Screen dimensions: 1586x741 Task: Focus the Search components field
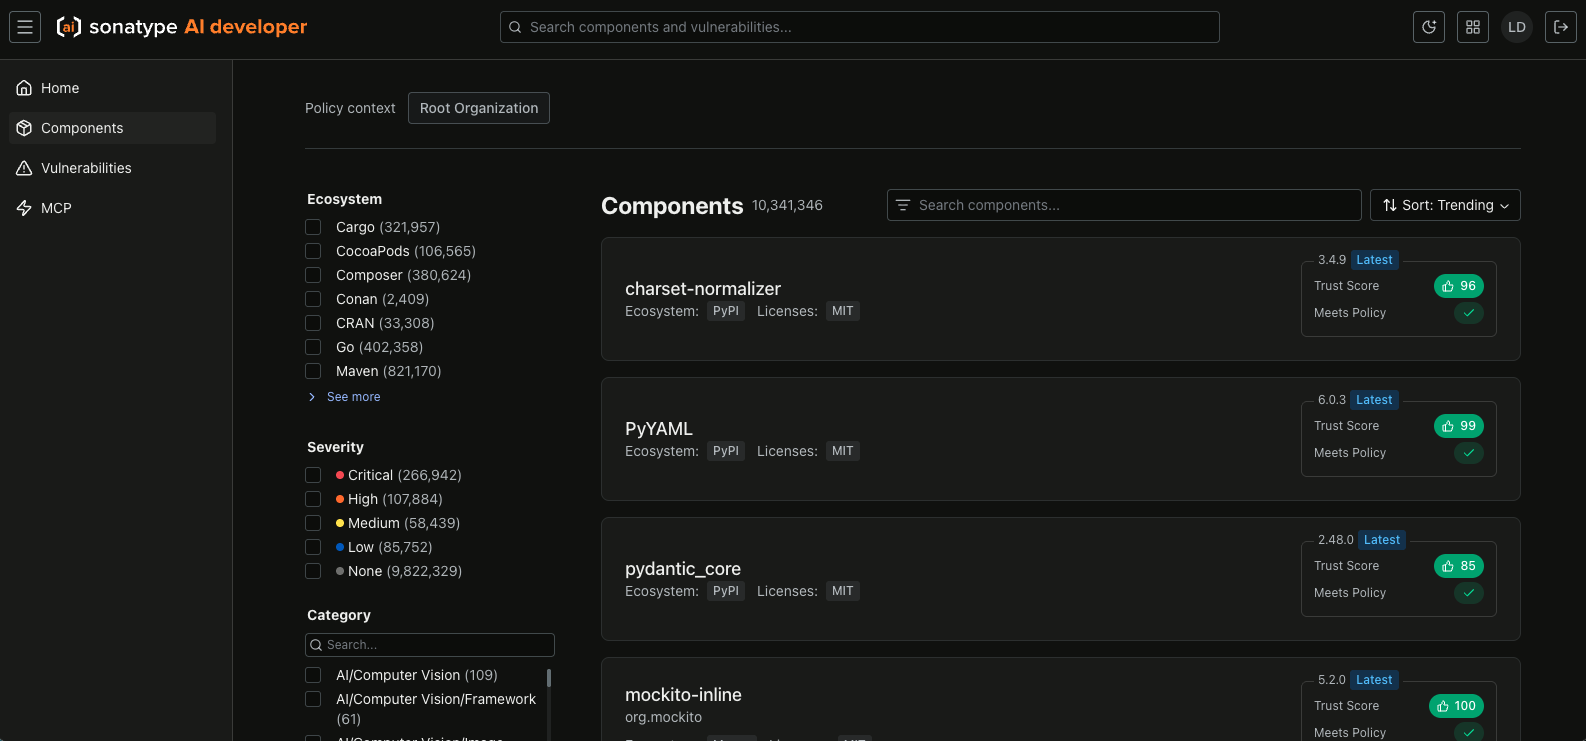point(1124,205)
